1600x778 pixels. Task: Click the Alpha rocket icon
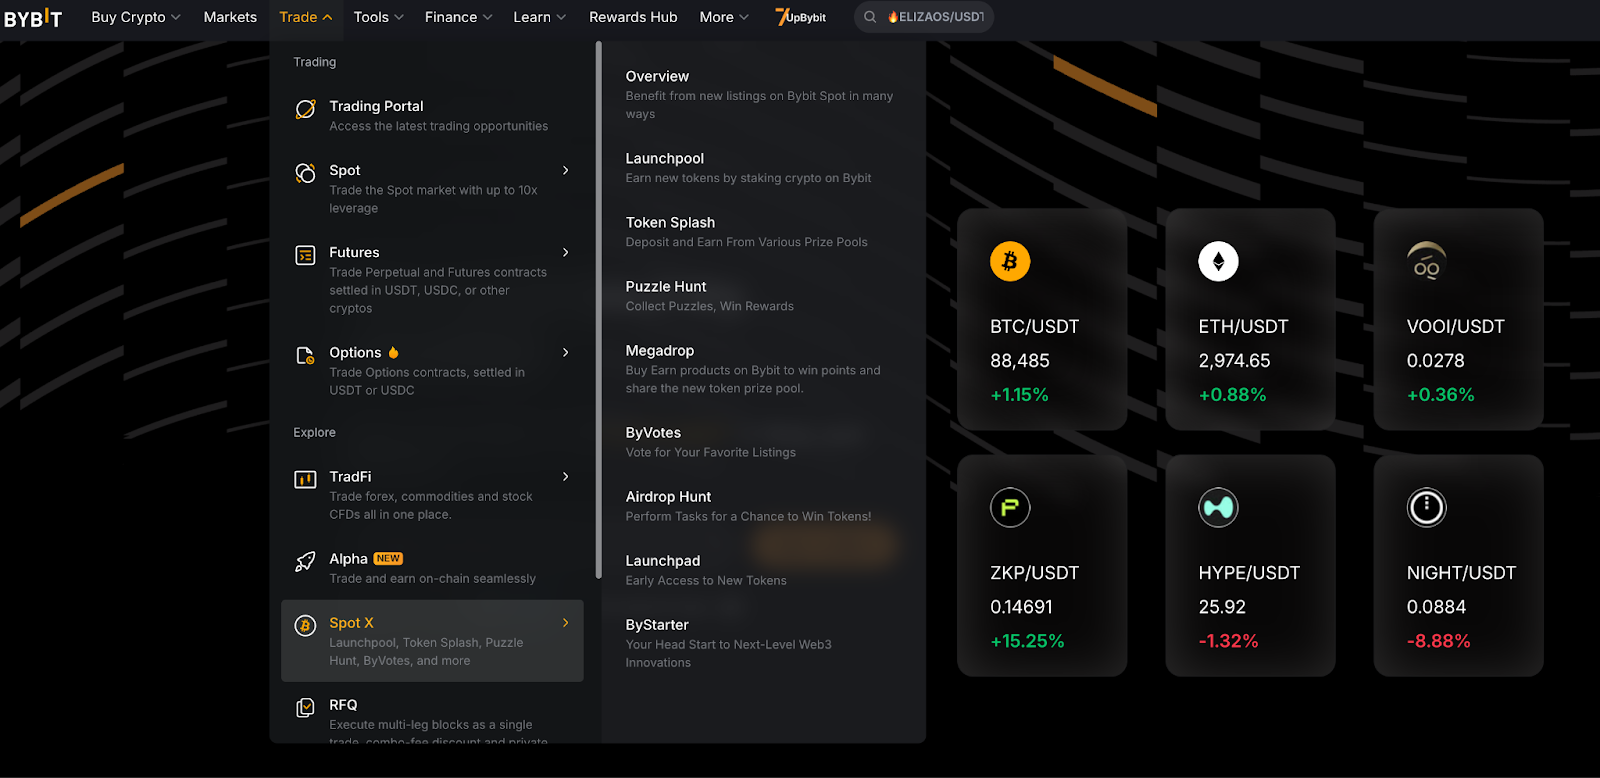pyautogui.click(x=305, y=562)
